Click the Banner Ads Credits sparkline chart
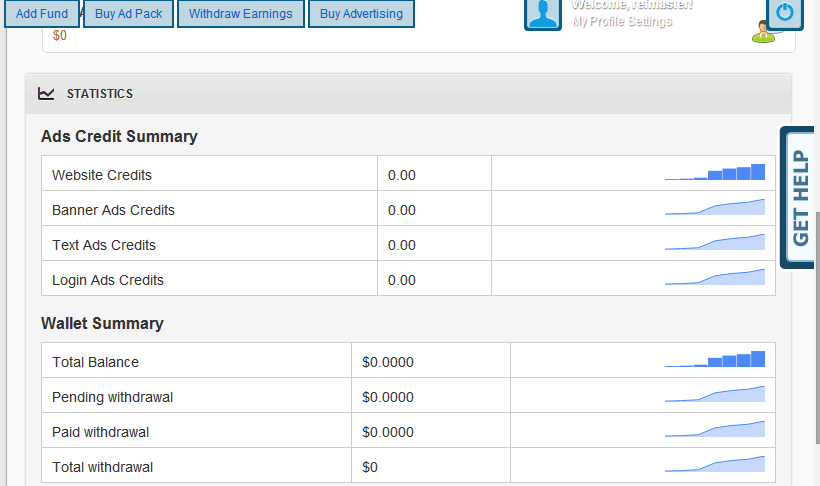 (715, 208)
